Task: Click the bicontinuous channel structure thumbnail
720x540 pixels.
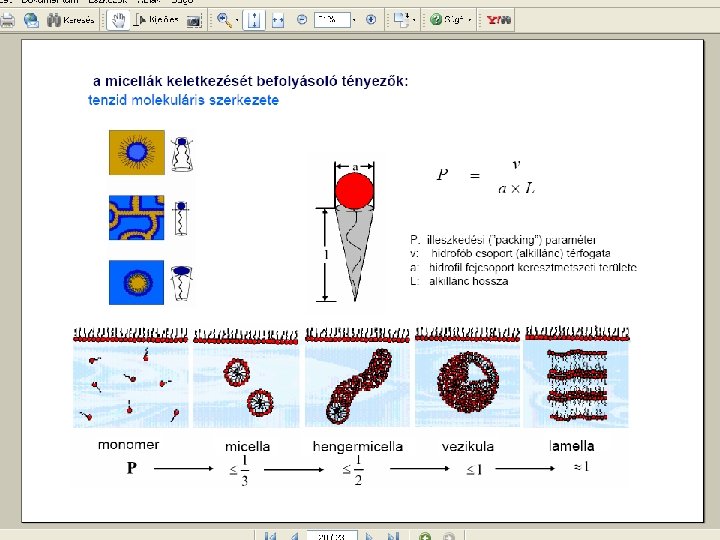Action: 136,218
